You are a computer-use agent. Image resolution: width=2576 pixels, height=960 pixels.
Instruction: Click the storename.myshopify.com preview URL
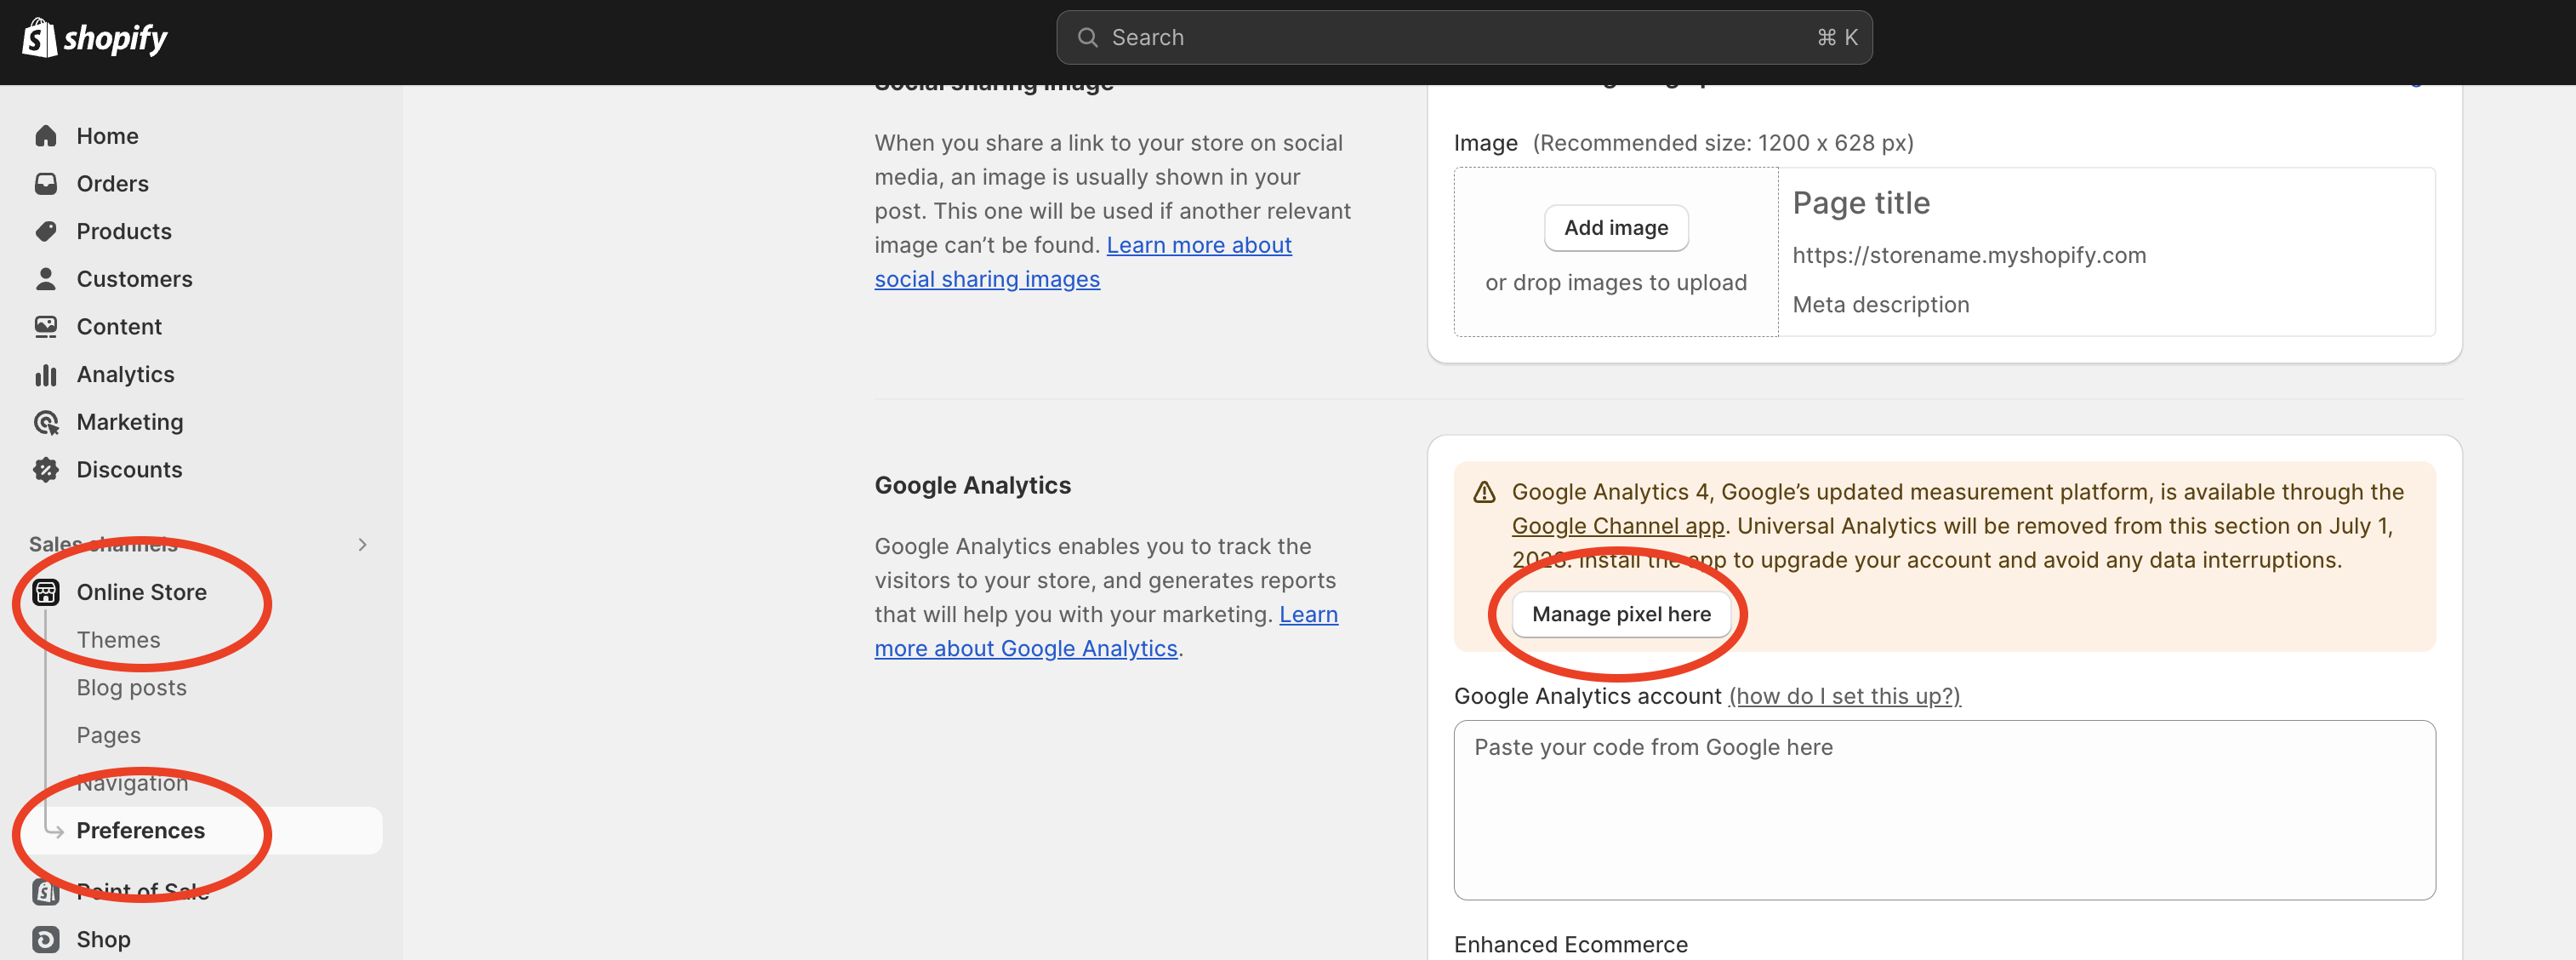click(x=1969, y=255)
